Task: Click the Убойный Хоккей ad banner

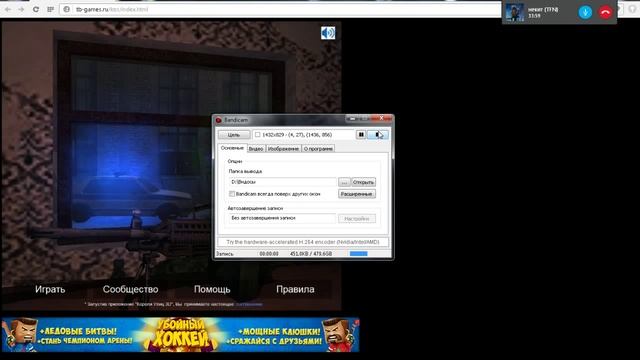Action: [x=180, y=335]
